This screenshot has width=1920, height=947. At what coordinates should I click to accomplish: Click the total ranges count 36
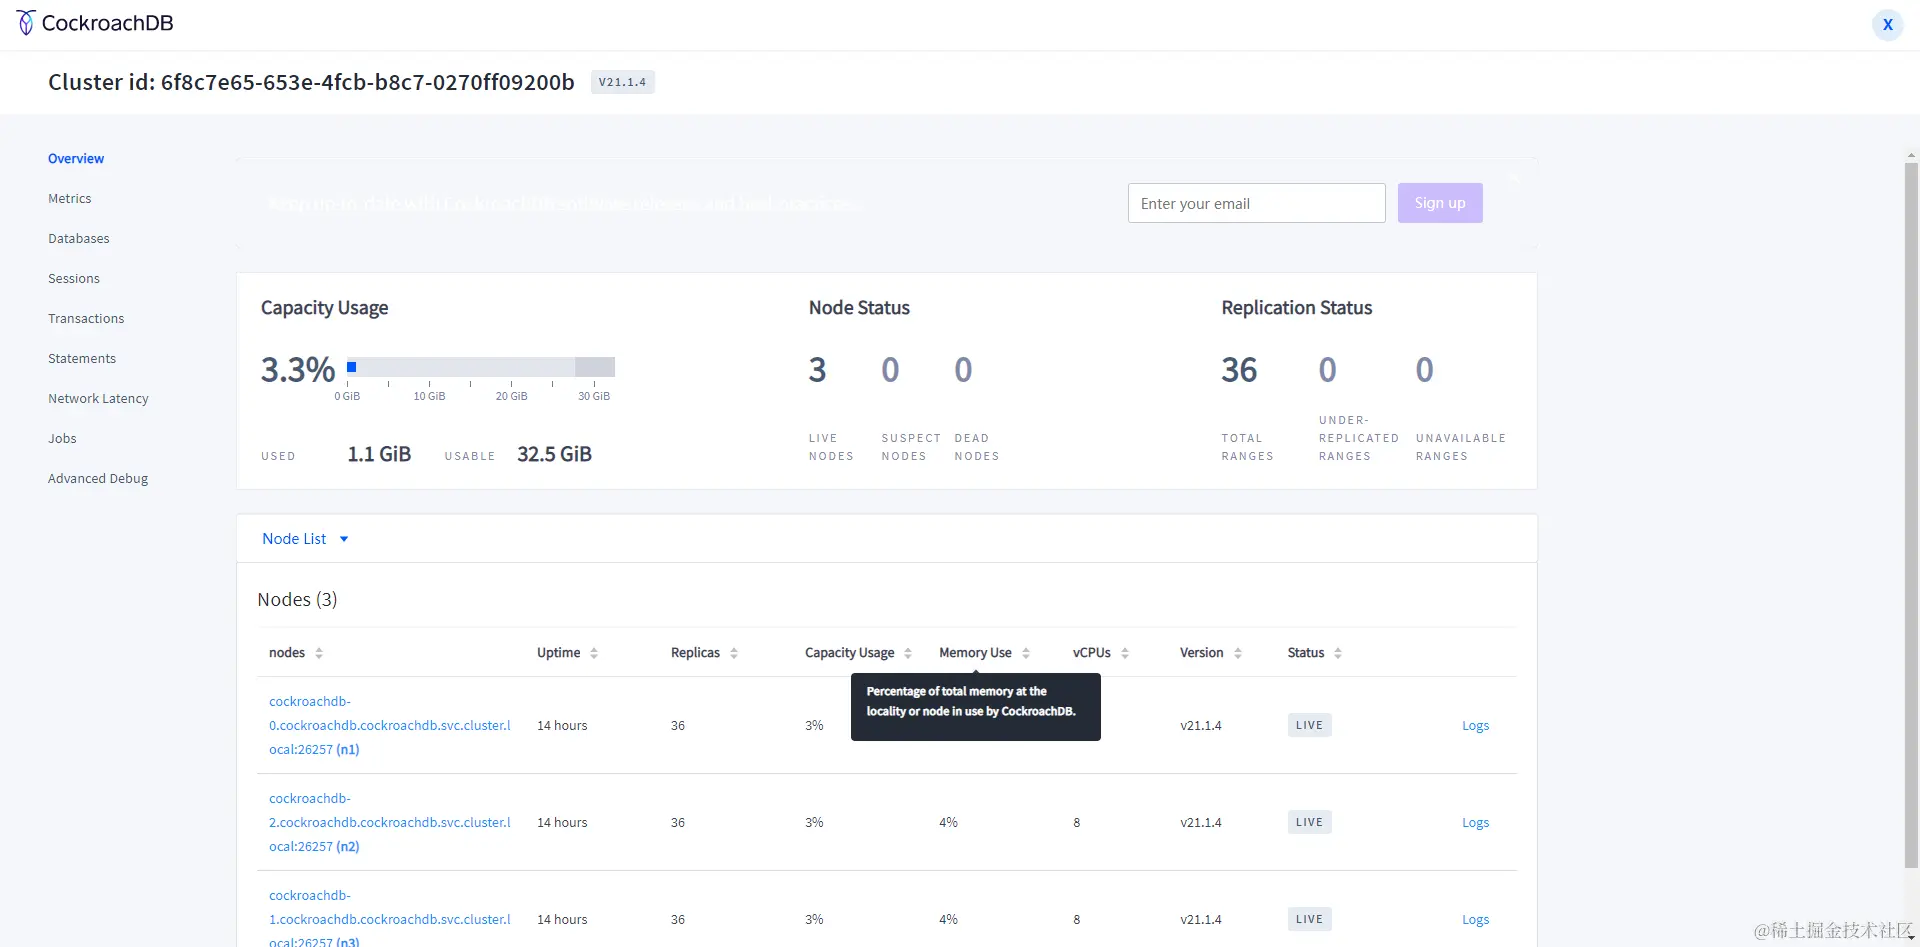1239,370
